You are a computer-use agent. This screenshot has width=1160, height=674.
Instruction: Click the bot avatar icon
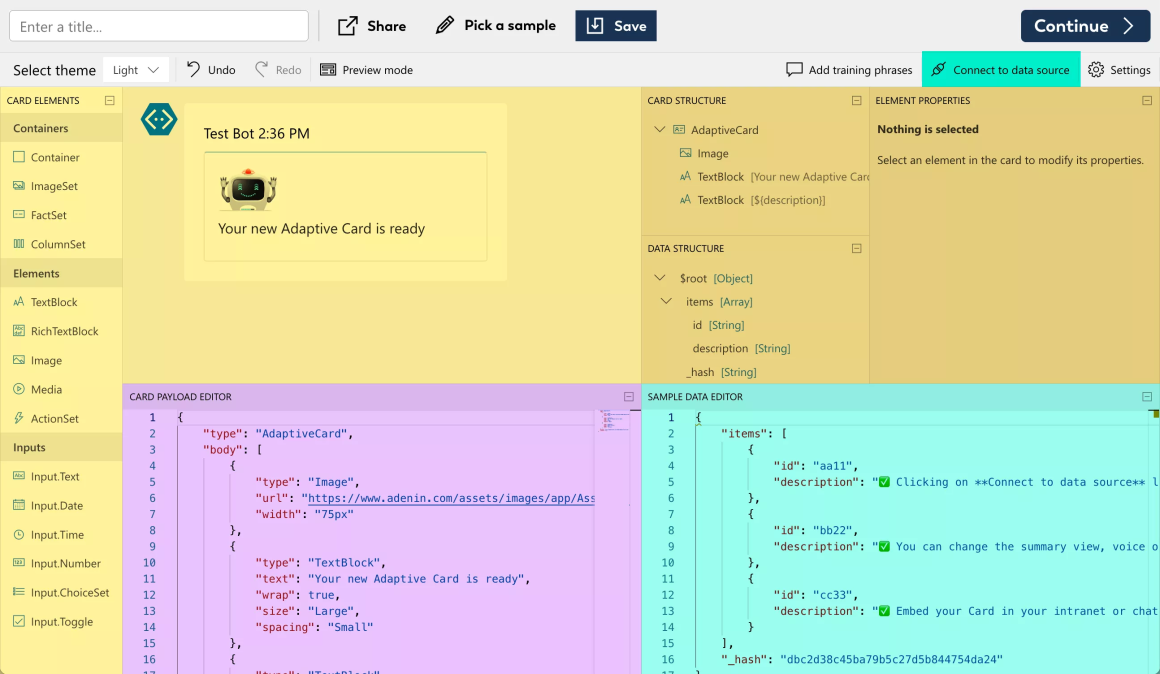coord(158,119)
